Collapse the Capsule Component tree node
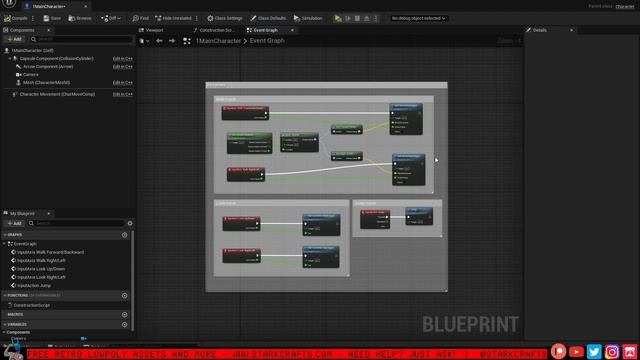The height and width of the screenshot is (360, 640). point(10,59)
